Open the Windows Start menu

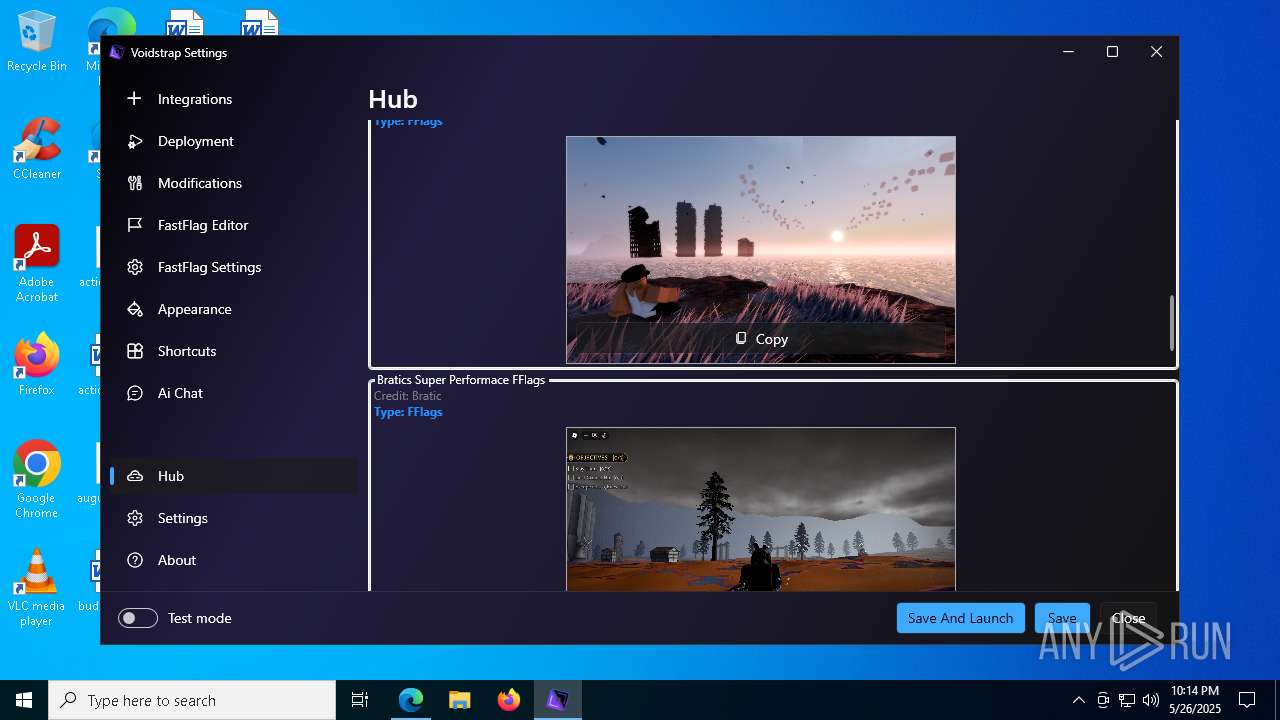(x=24, y=700)
